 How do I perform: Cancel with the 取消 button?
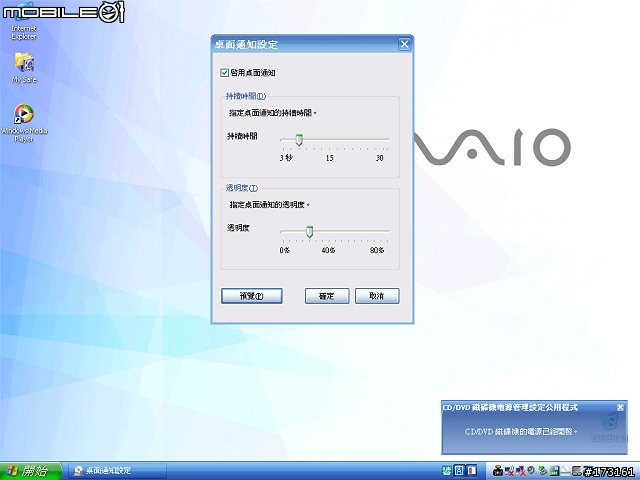pos(377,296)
